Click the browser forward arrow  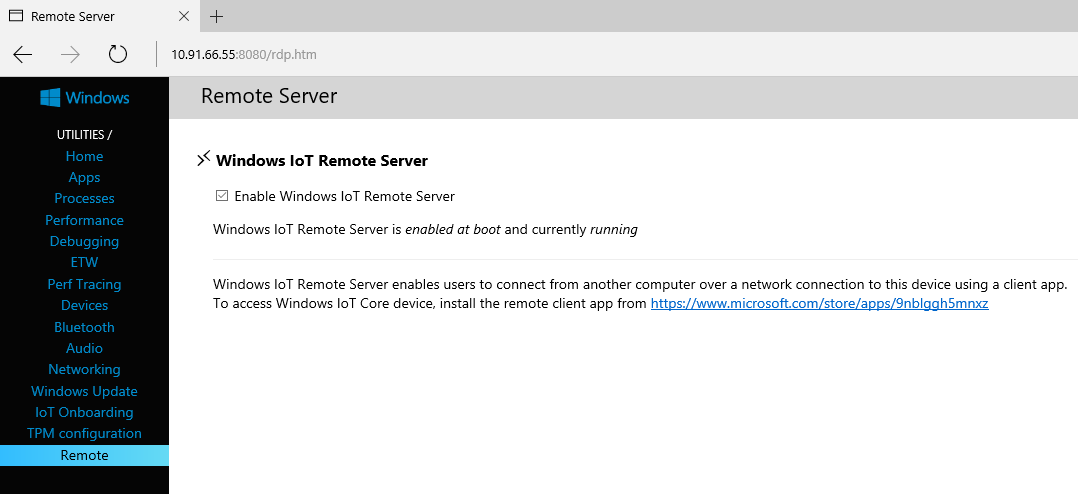(x=70, y=54)
